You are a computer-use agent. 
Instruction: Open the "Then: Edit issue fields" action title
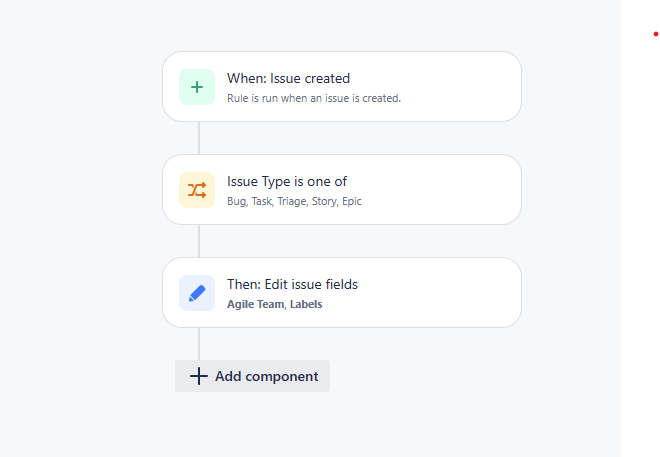[293, 285]
